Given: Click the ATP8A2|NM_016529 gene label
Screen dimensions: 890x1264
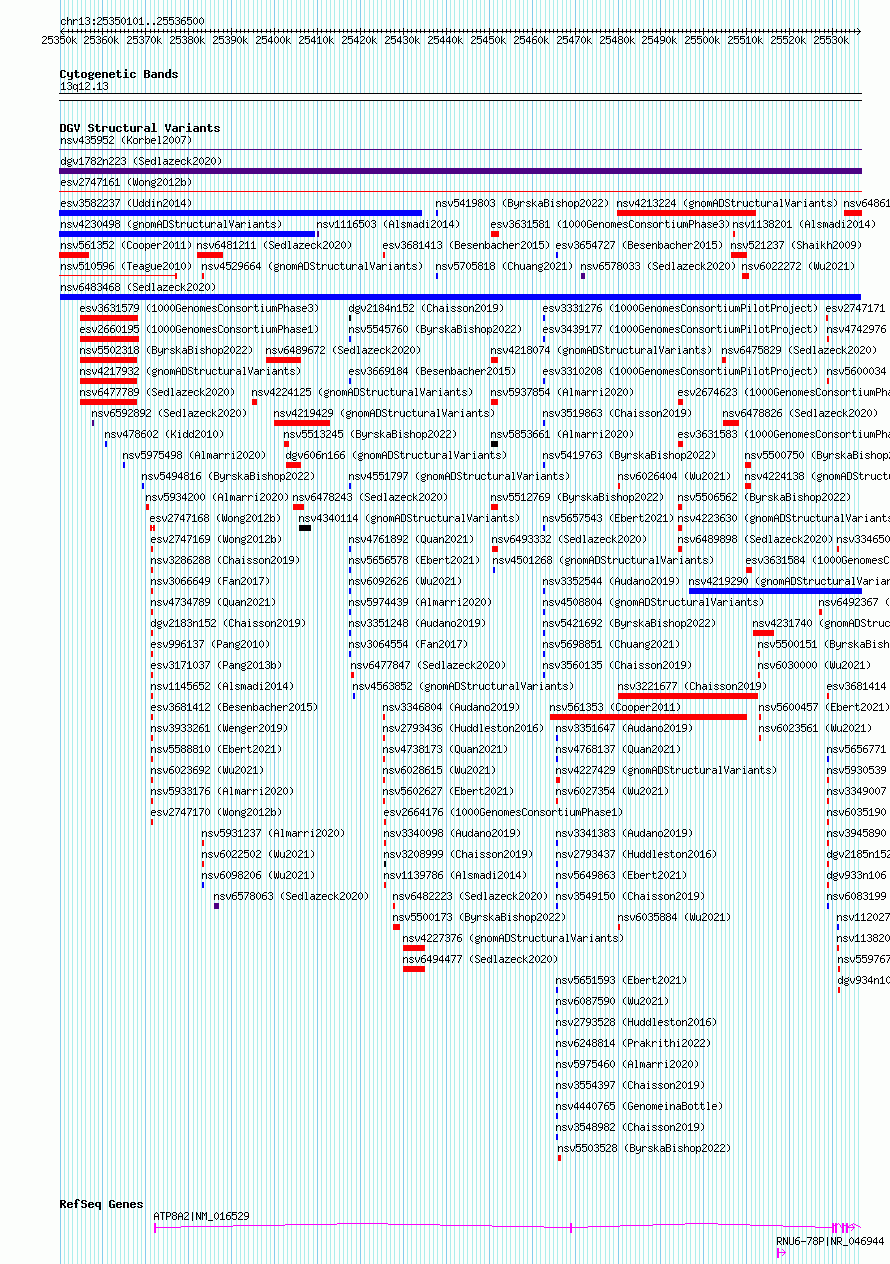Looking at the screenshot, I should tap(202, 1216).
